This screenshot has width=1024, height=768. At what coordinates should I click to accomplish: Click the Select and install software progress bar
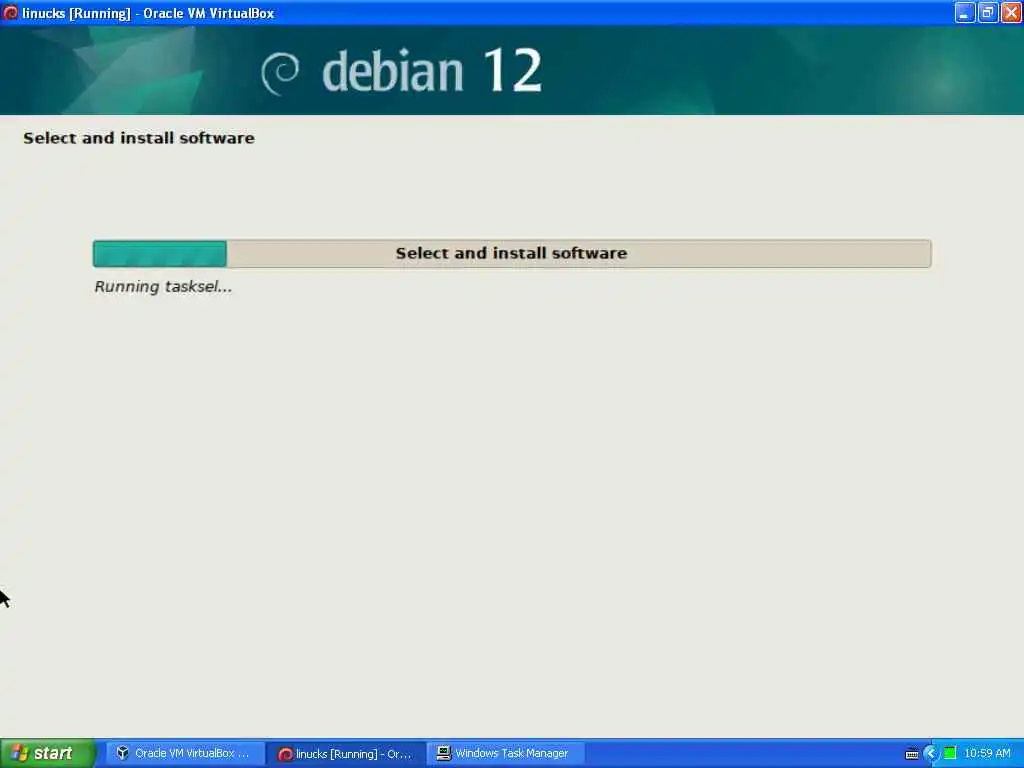[512, 253]
